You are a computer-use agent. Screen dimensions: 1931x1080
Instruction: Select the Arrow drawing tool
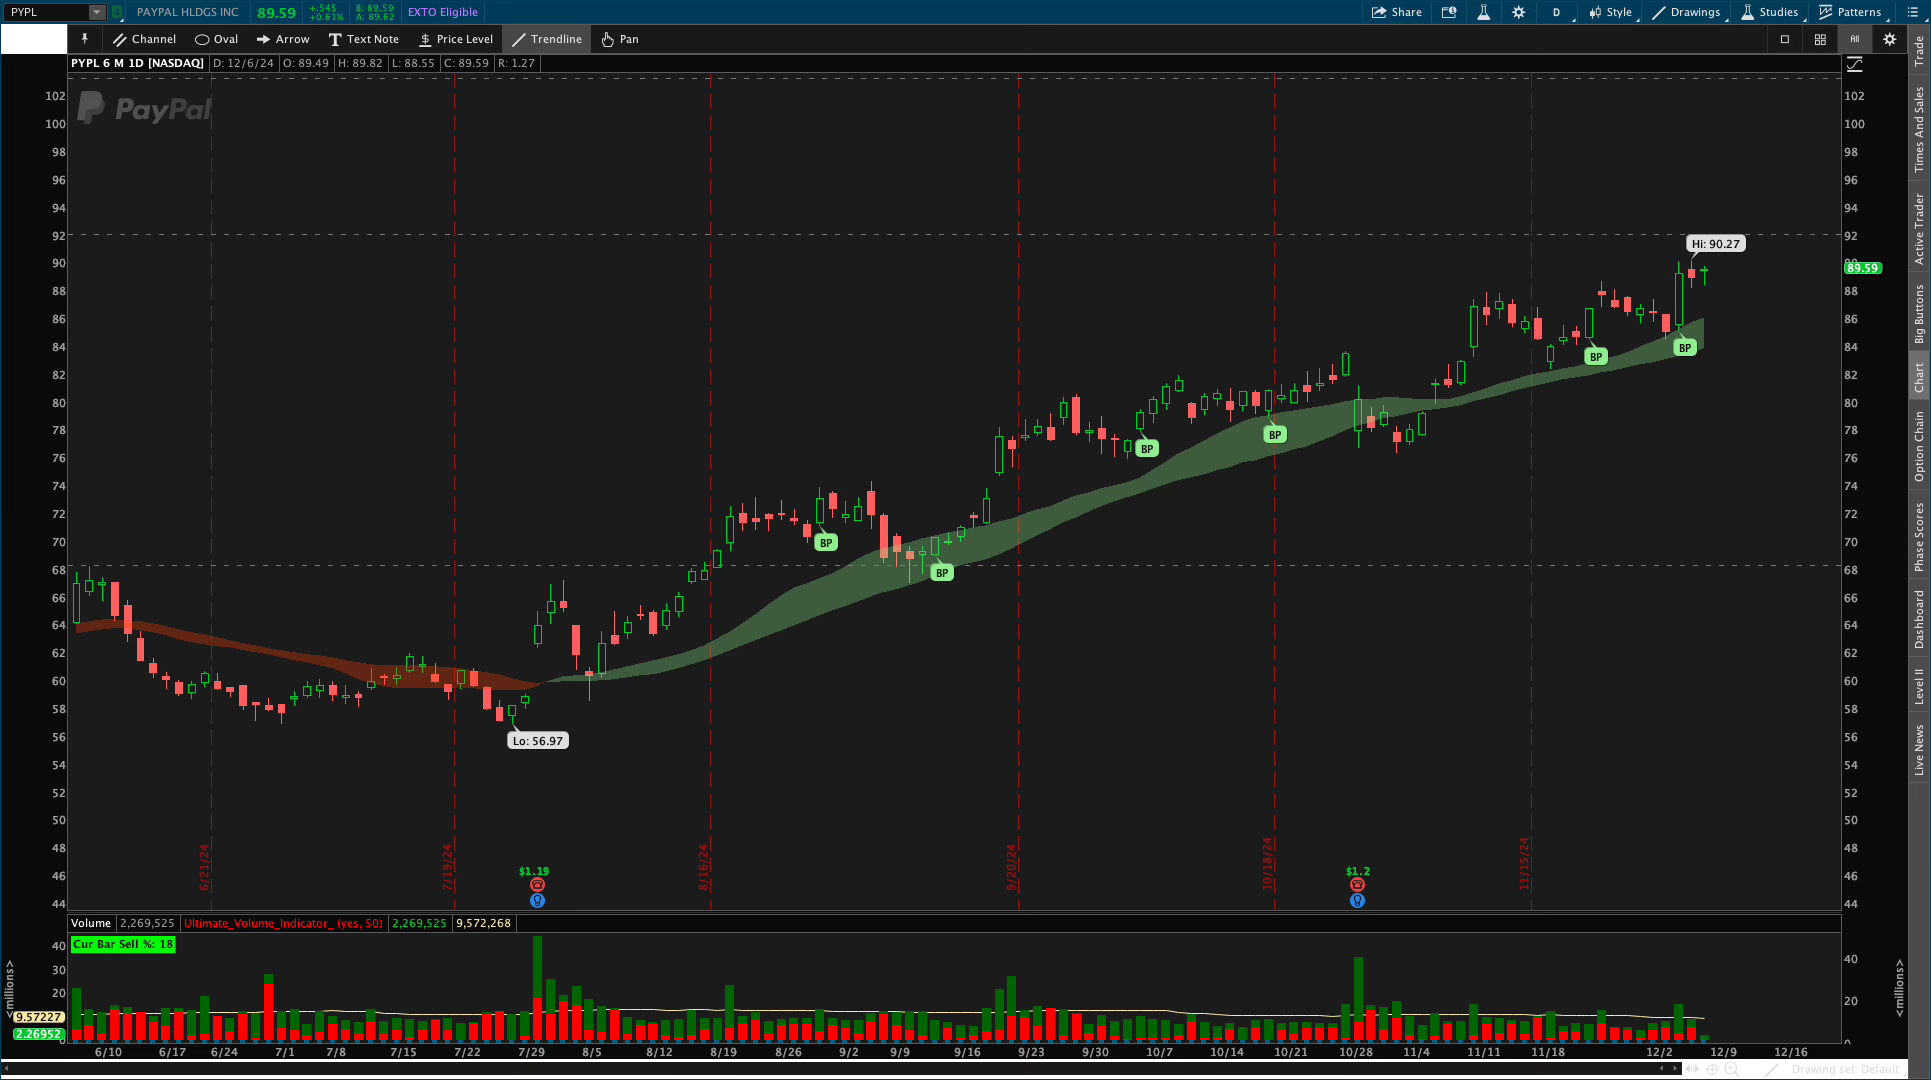(283, 39)
